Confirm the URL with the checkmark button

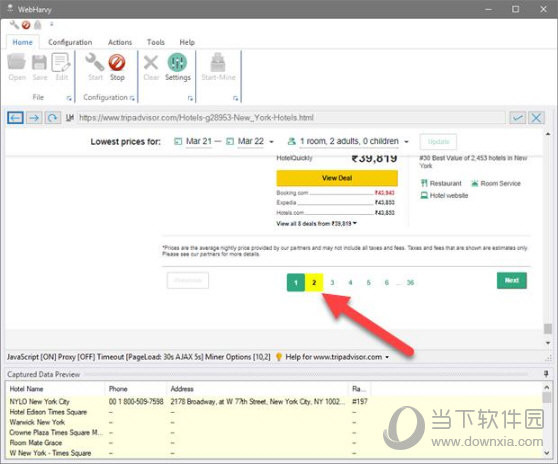pos(517,117)
